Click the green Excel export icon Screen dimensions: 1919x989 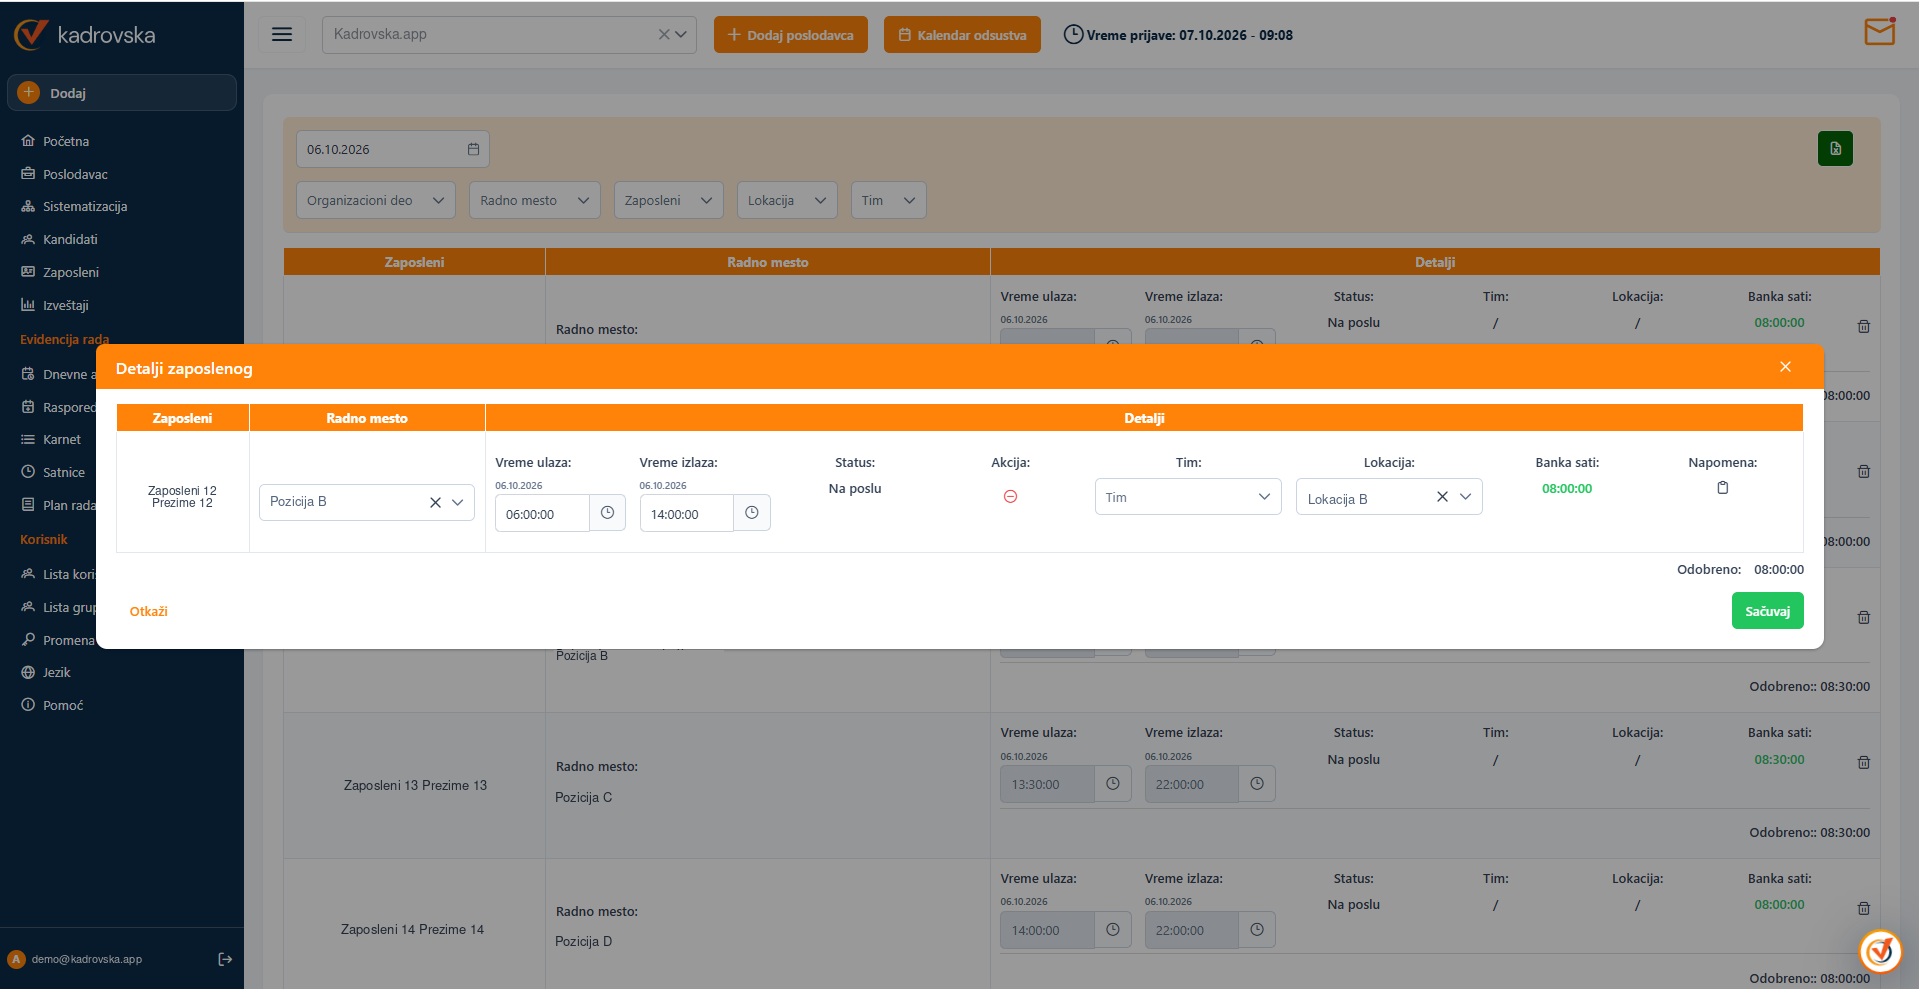(x=1835, y=149)
